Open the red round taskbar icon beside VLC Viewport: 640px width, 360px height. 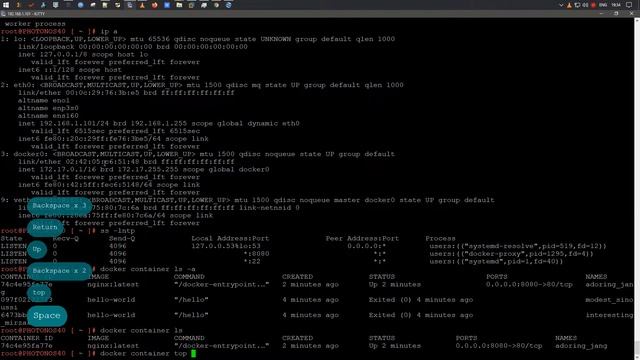(x=154, y=5)
